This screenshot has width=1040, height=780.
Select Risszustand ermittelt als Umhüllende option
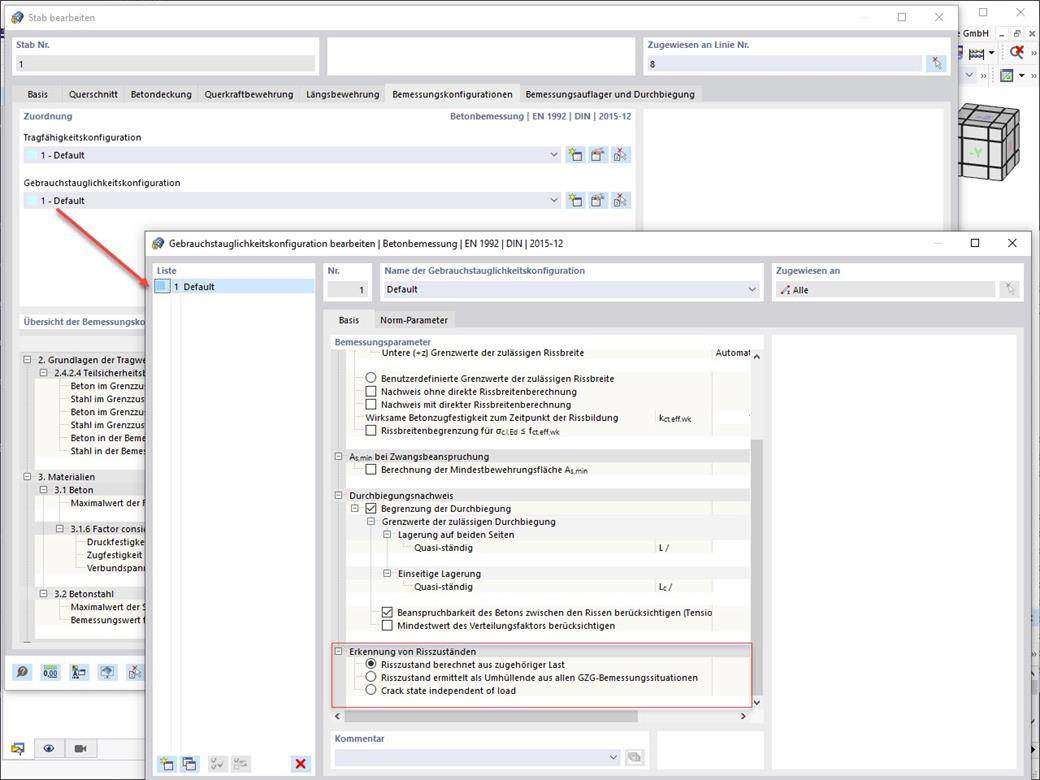[371, 677]
